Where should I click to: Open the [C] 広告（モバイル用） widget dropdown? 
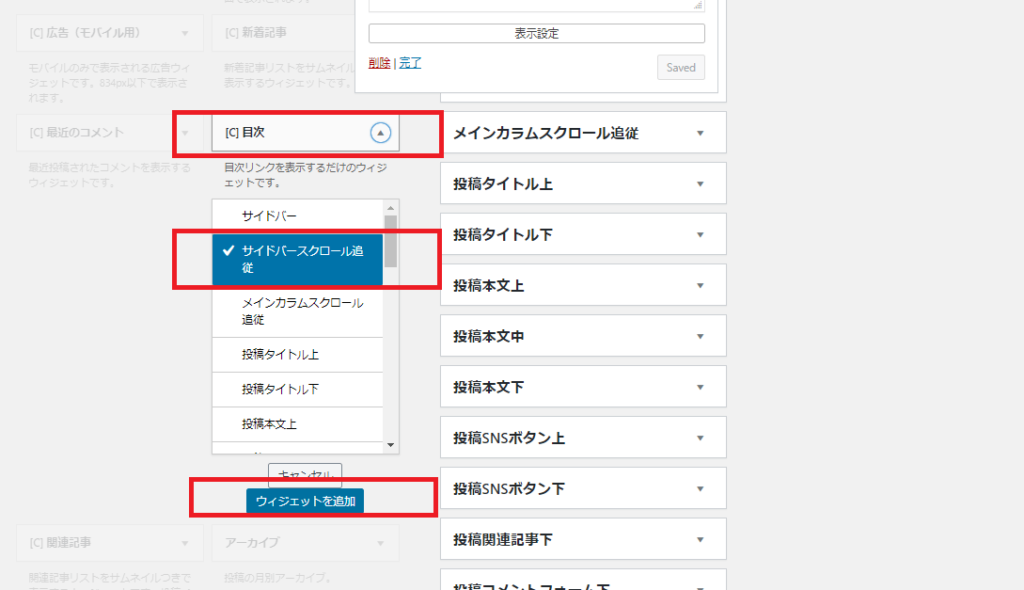click(x=185, y=33)
